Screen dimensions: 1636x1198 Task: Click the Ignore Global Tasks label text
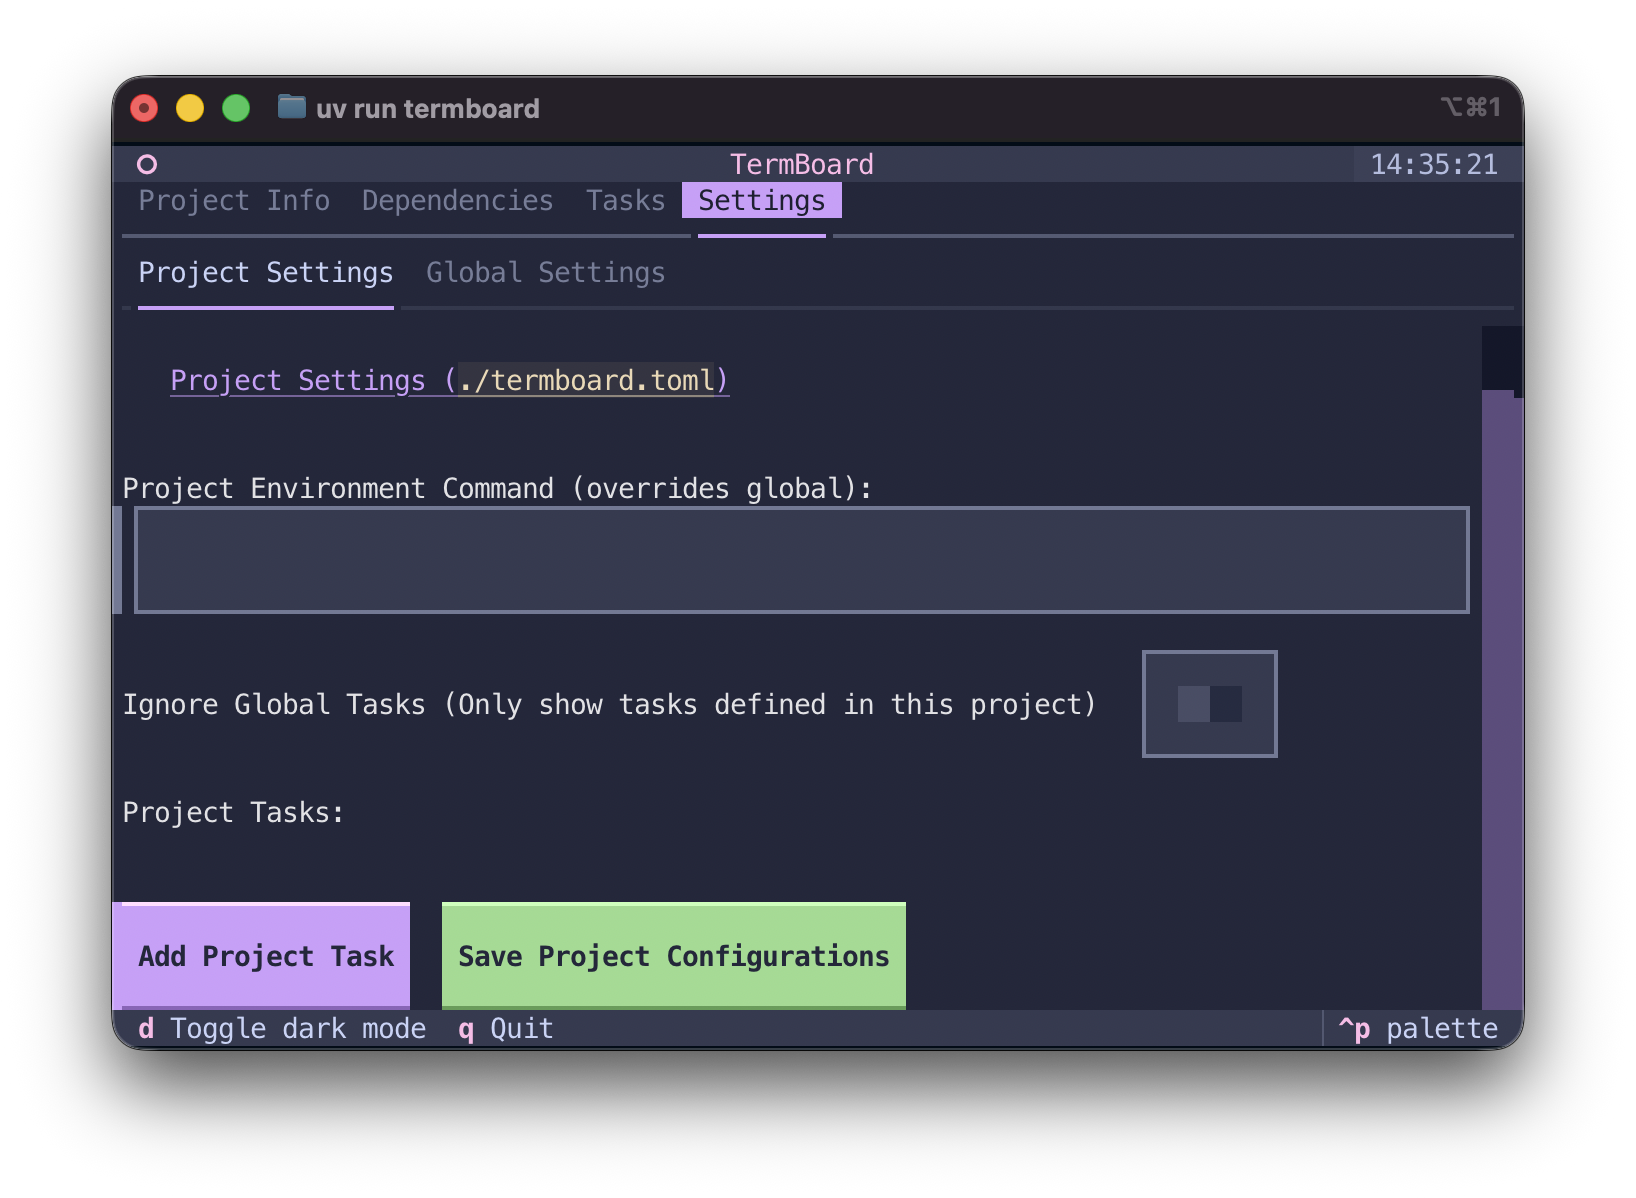pos(609,704)
